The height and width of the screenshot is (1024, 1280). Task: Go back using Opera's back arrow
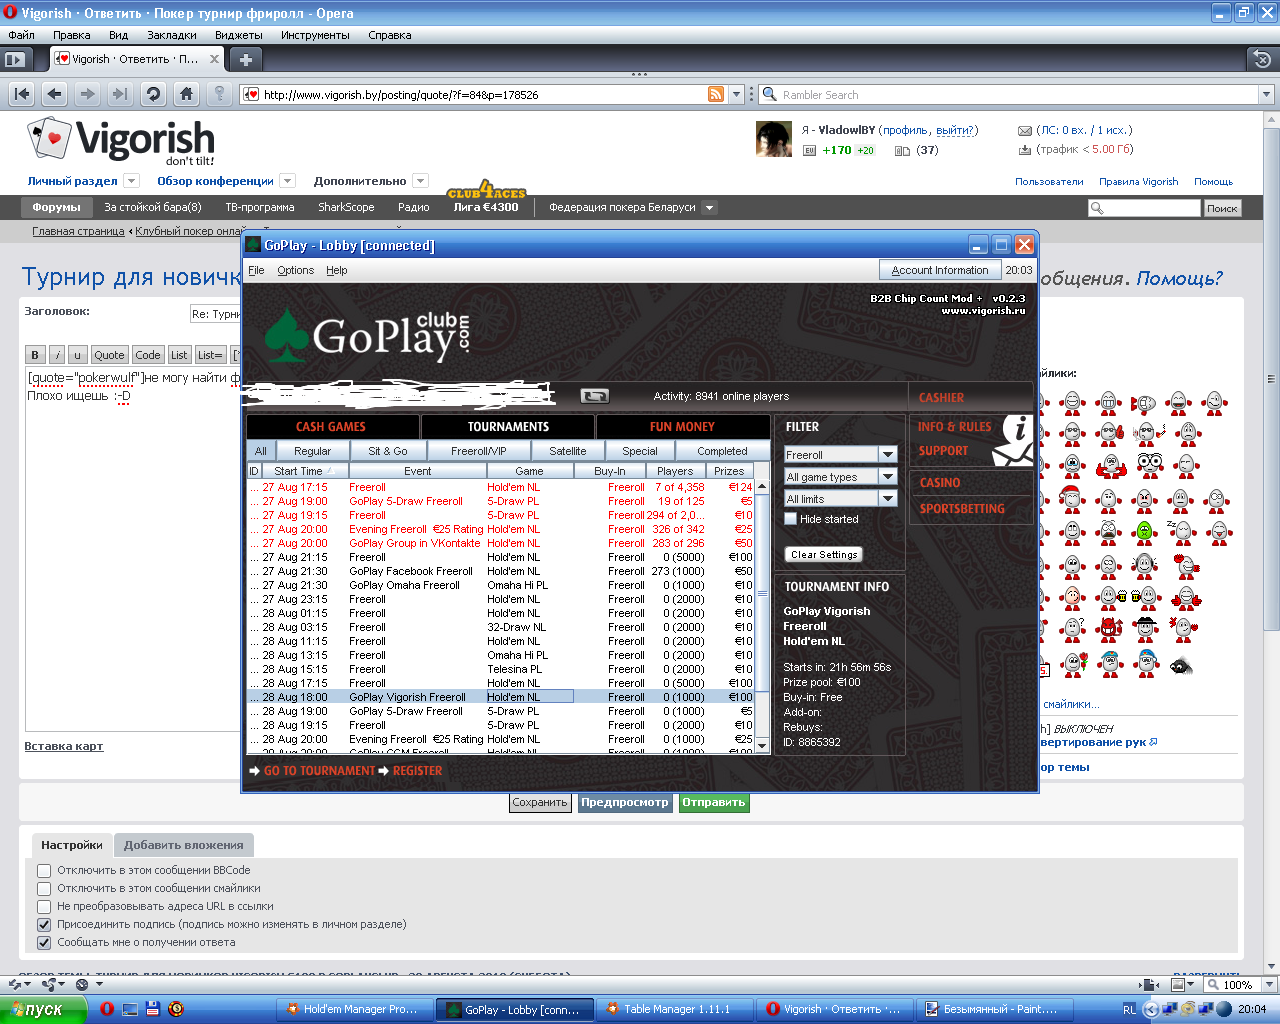[55, 94]
